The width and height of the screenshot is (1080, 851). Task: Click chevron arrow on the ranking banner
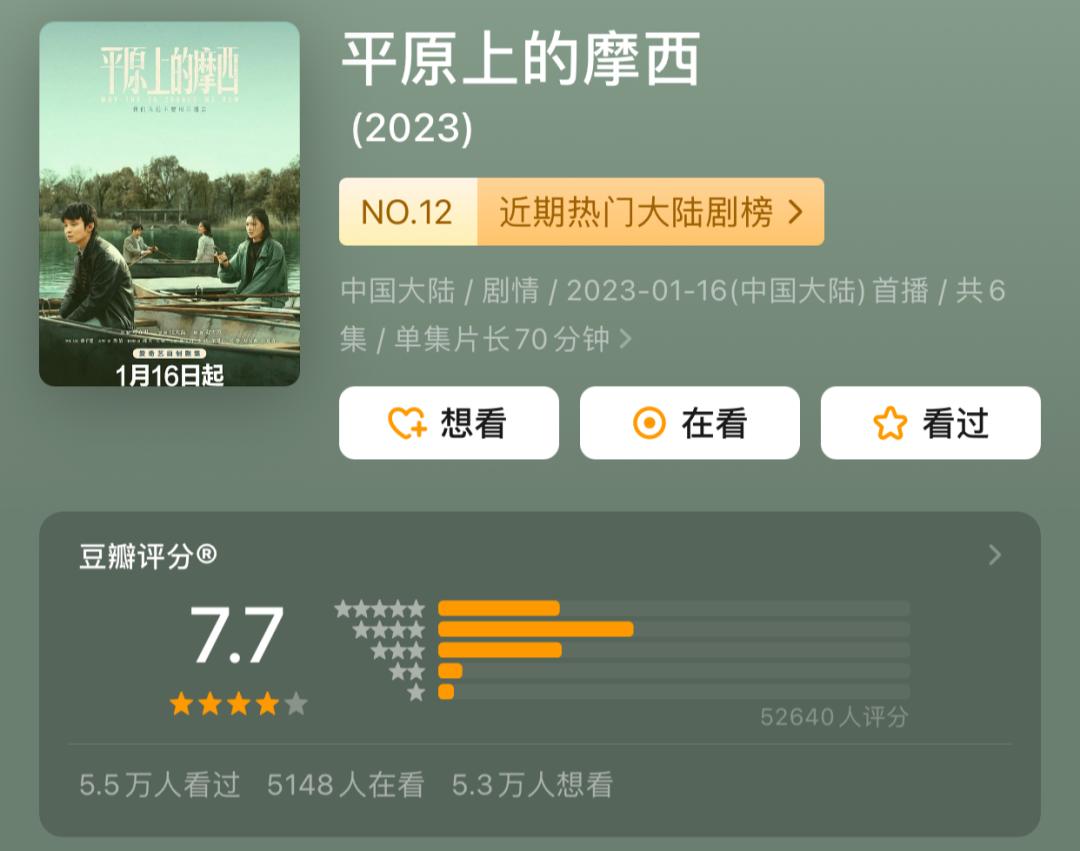[x=796, y=212]
